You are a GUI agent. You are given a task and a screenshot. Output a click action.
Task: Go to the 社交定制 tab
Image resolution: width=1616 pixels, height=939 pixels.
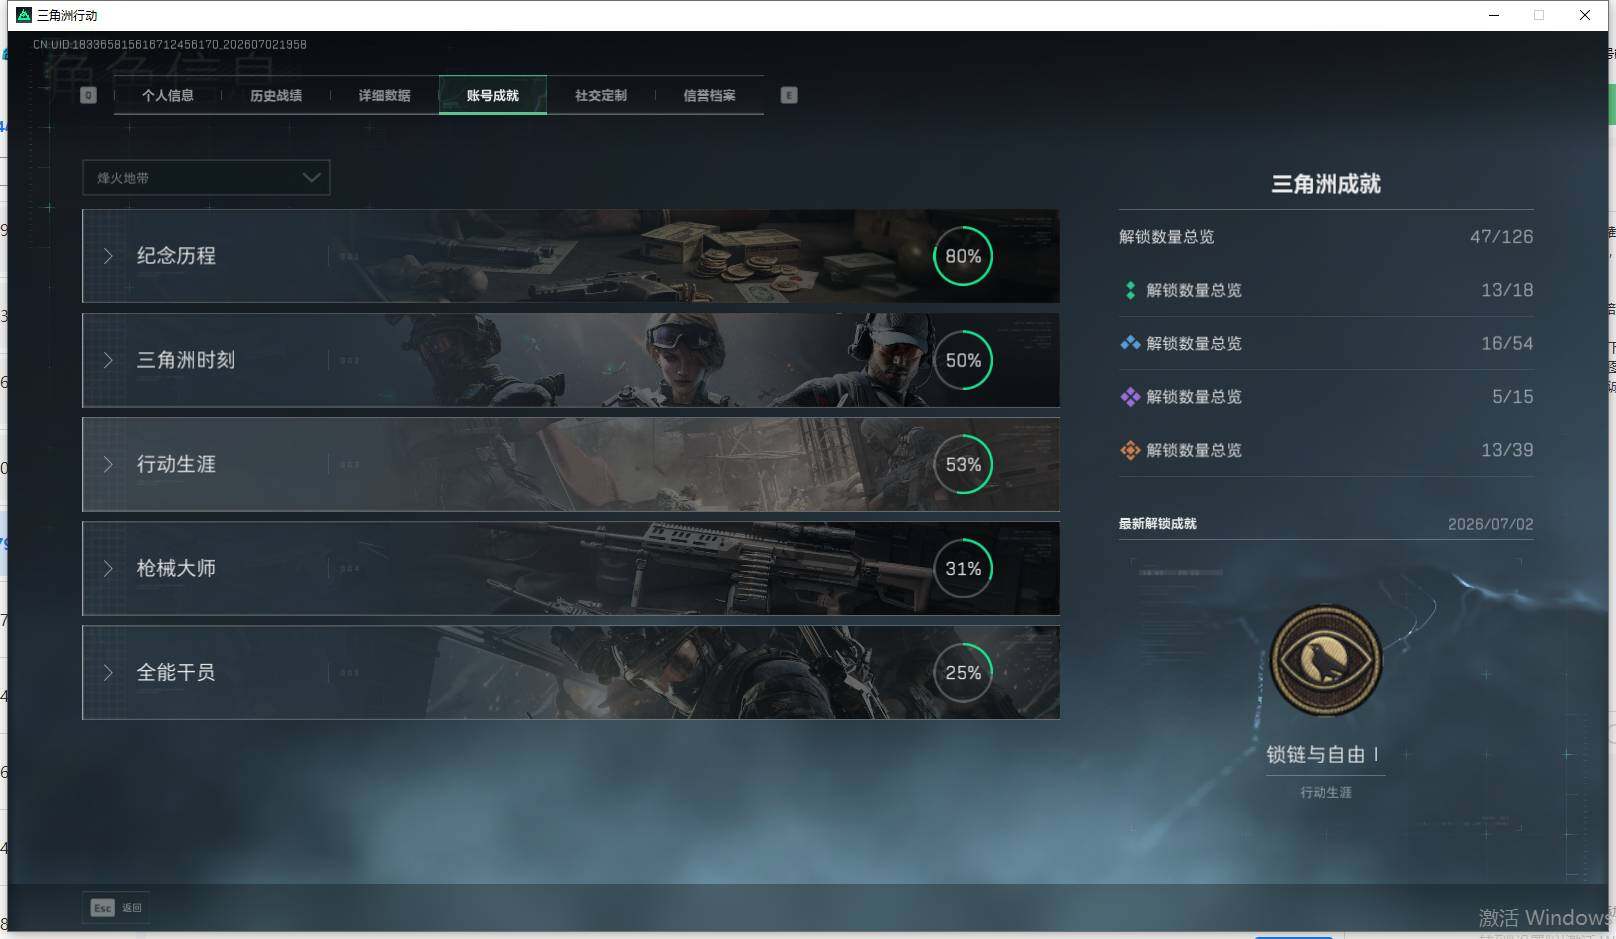click(601, 95)
